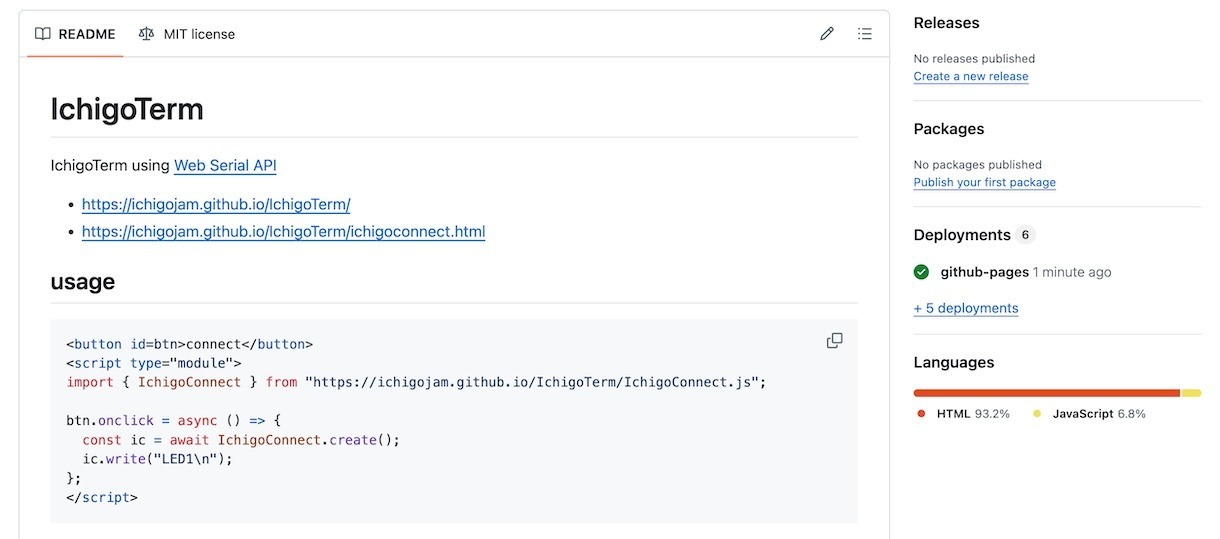Open the Packages heading link

pyautogui.click(x=949, y=129)
